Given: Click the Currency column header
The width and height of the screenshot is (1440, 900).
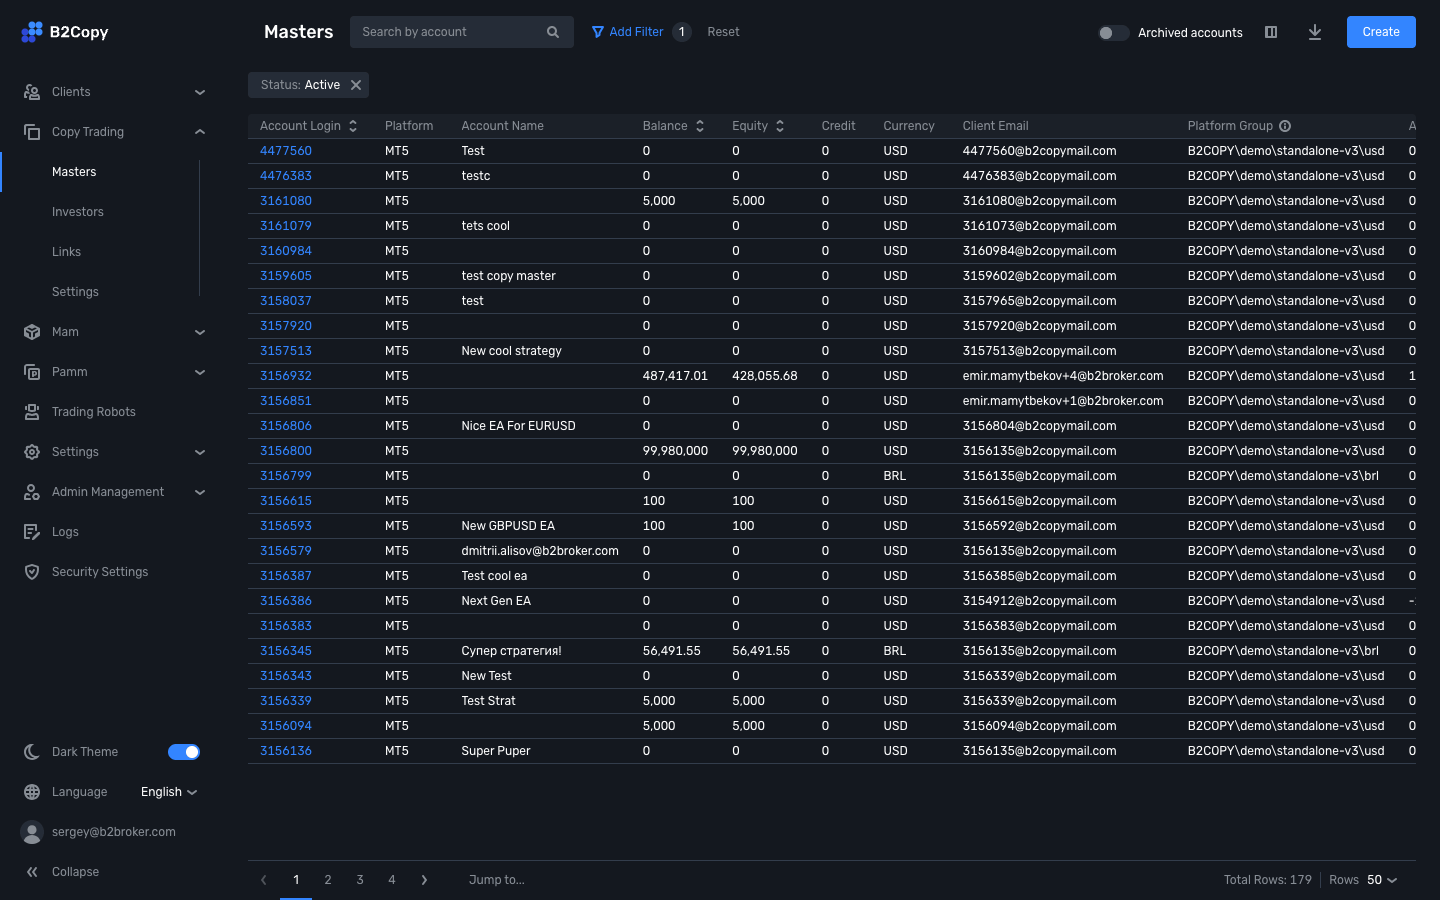Looking at the screenshot, I should pyautogui.click(x=909, y=126).
